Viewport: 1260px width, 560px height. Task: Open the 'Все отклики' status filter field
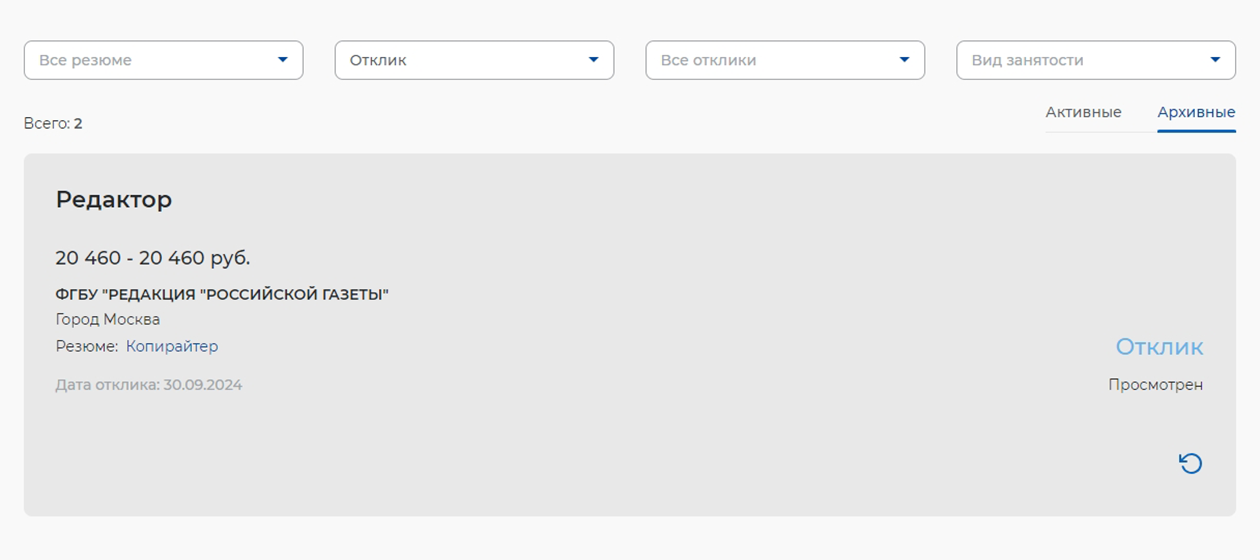point(785,60)
